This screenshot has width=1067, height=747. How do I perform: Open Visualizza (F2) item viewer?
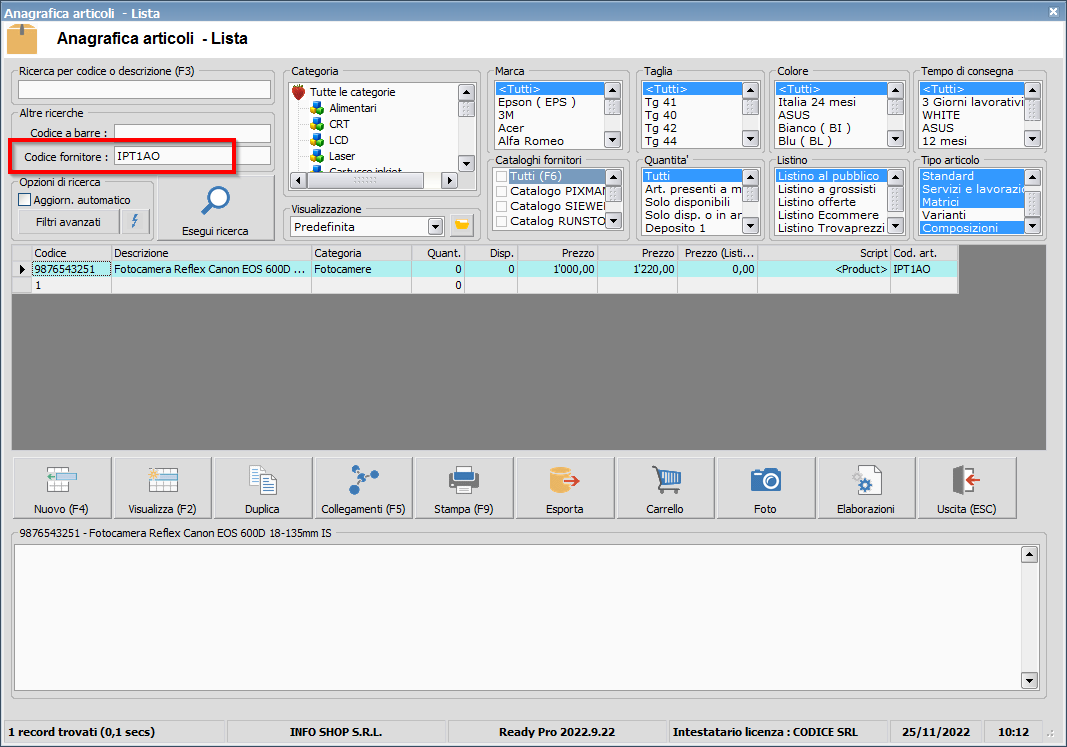click(163, 488)
